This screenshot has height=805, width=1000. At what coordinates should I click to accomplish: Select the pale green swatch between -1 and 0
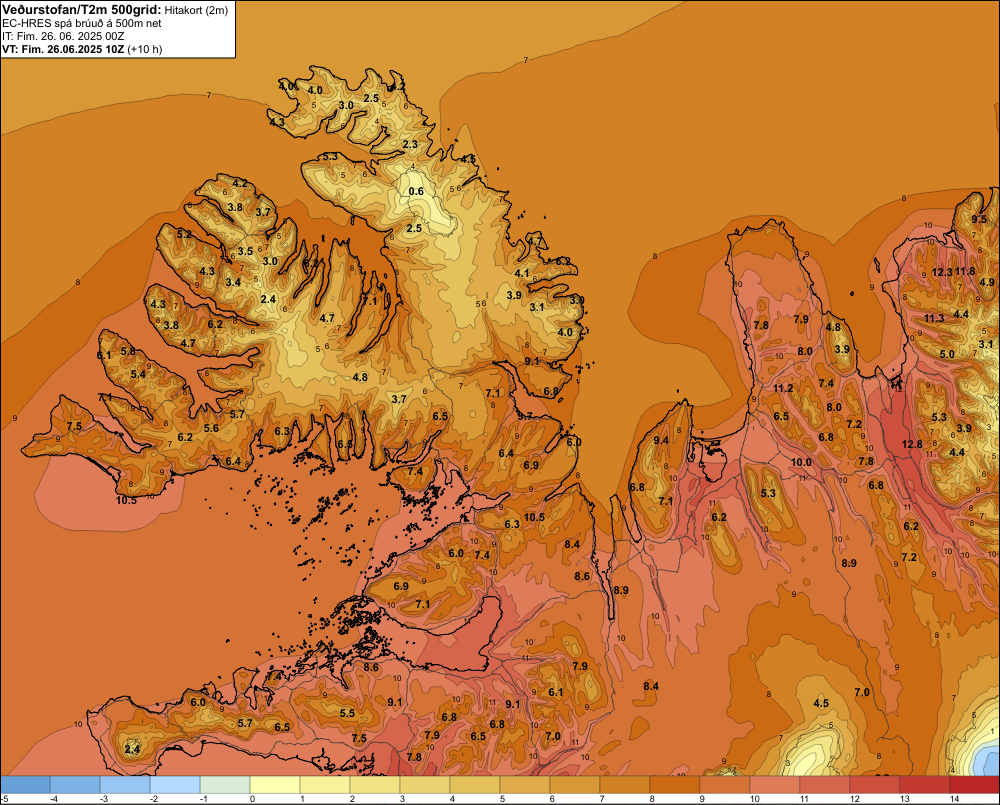click(225, 785)
